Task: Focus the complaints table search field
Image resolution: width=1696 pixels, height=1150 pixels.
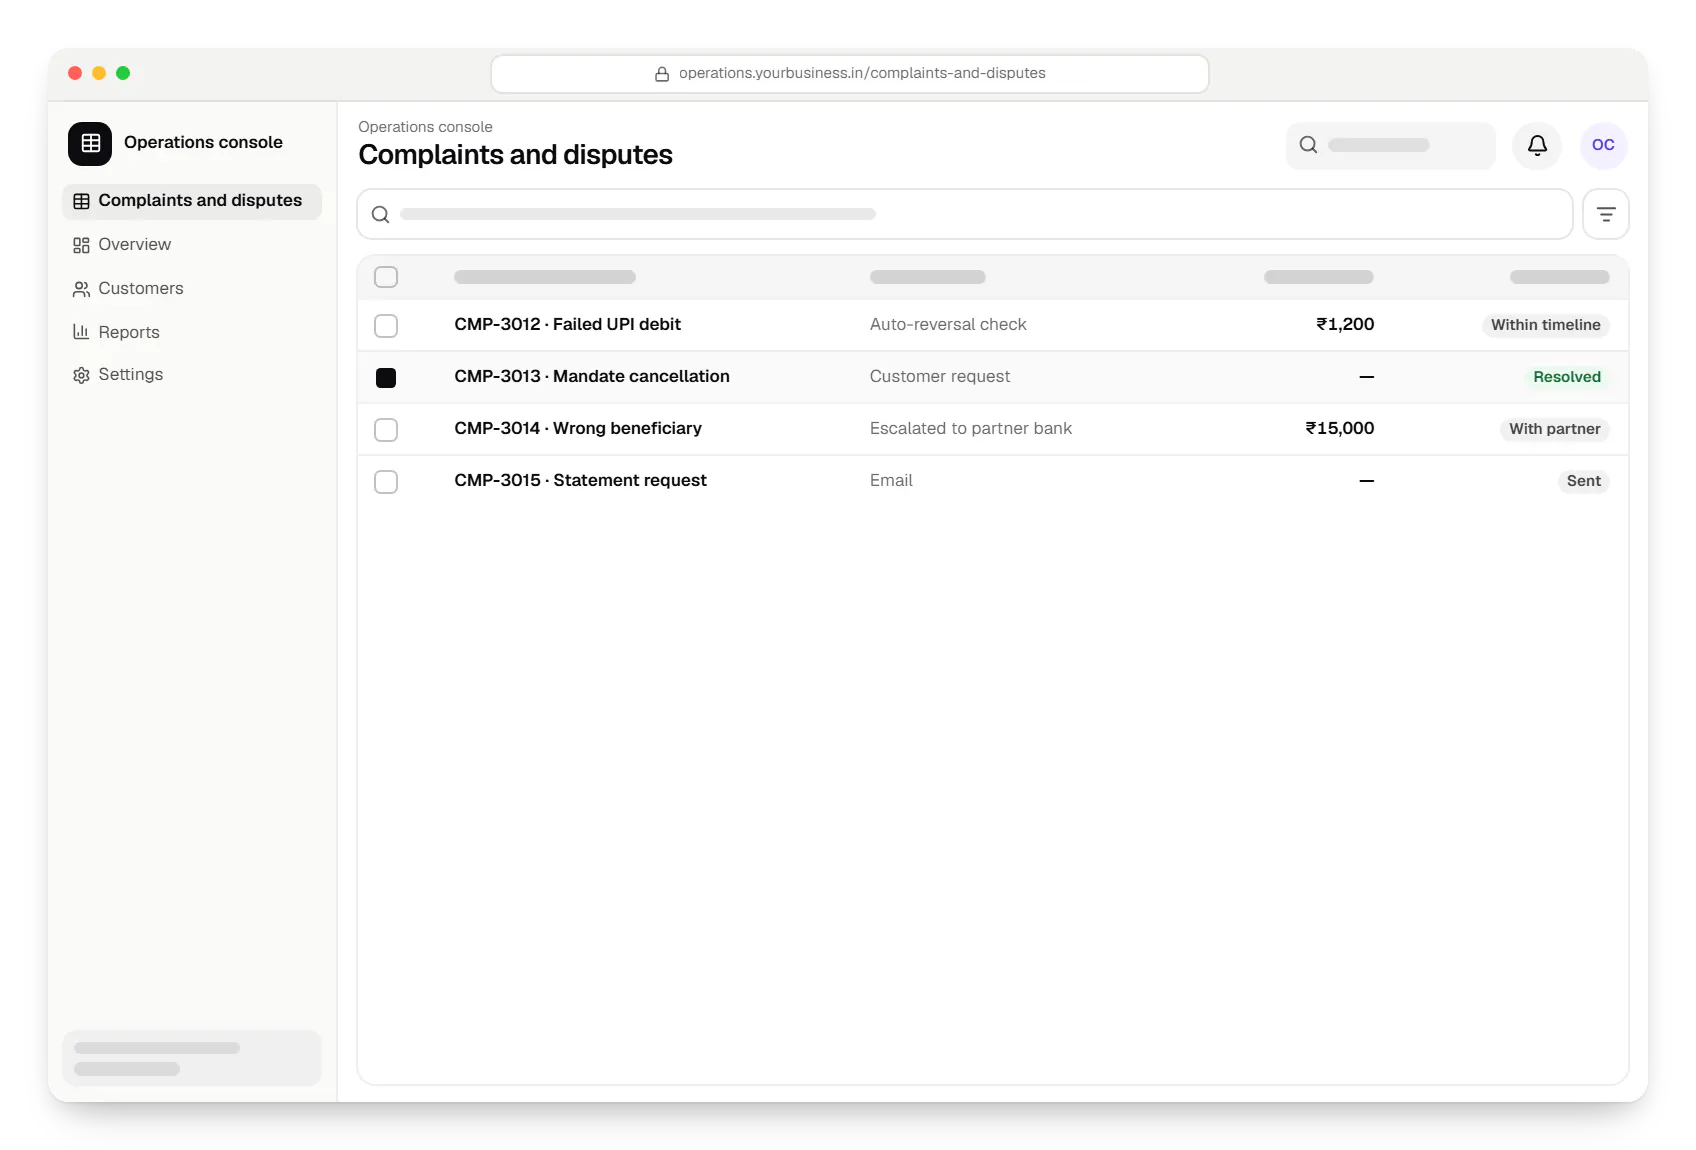Action: point(965,214)
